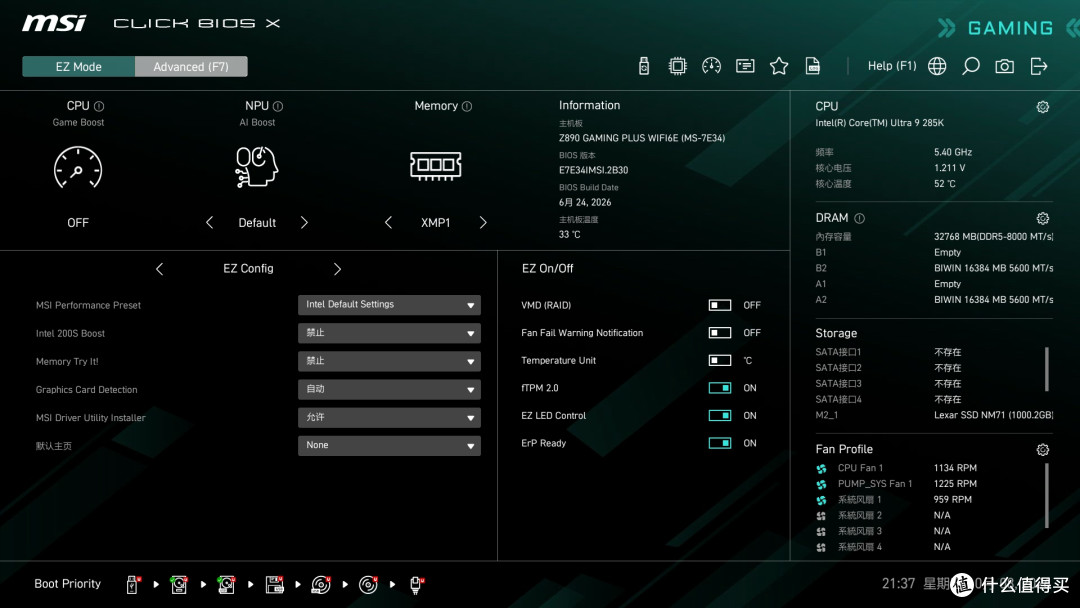
Task: Disable fTPM 2.0 switch
Action: (720, 388)
